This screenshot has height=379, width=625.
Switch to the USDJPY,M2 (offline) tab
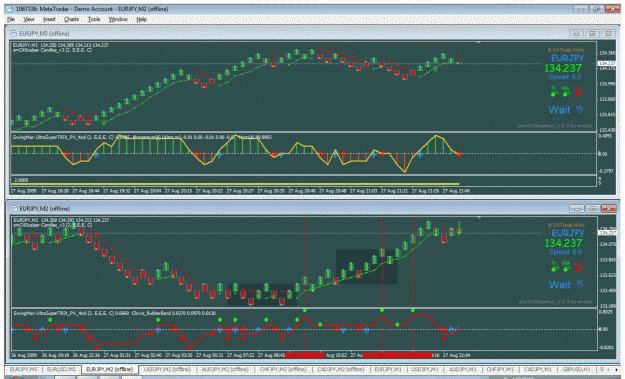coord(167,370)
